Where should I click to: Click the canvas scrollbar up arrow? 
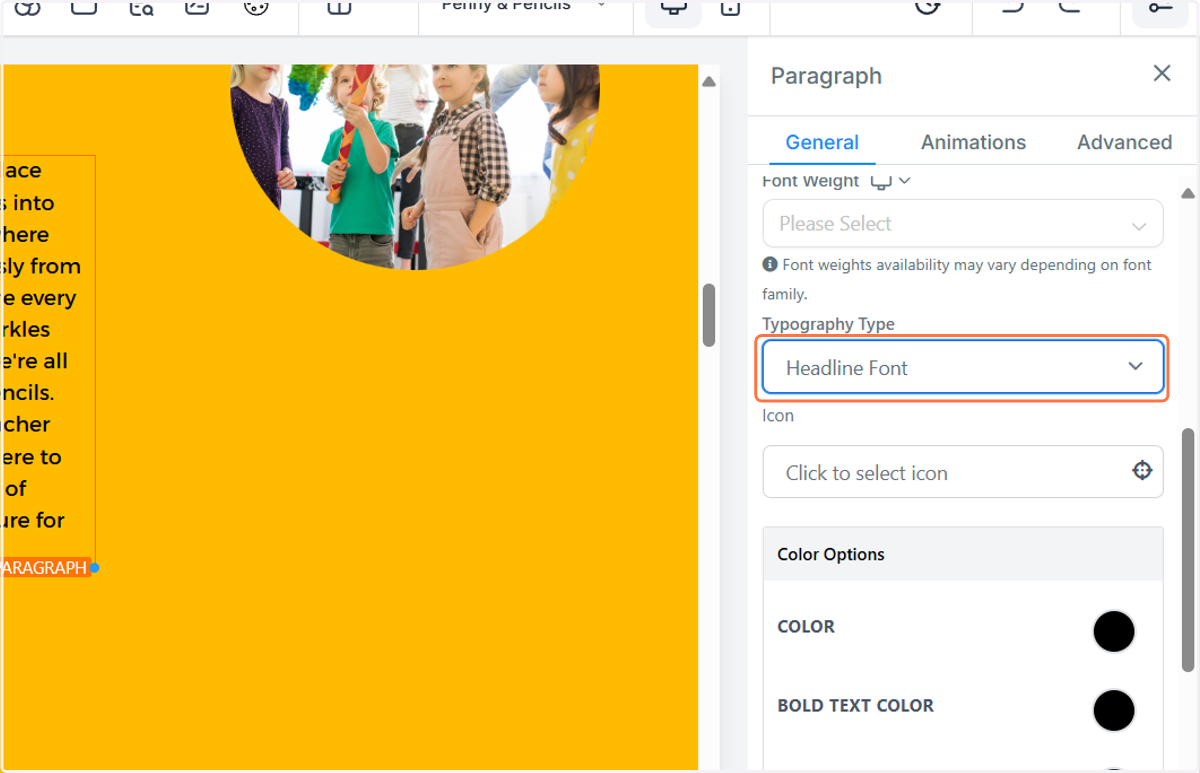click(x=709, y=82)
